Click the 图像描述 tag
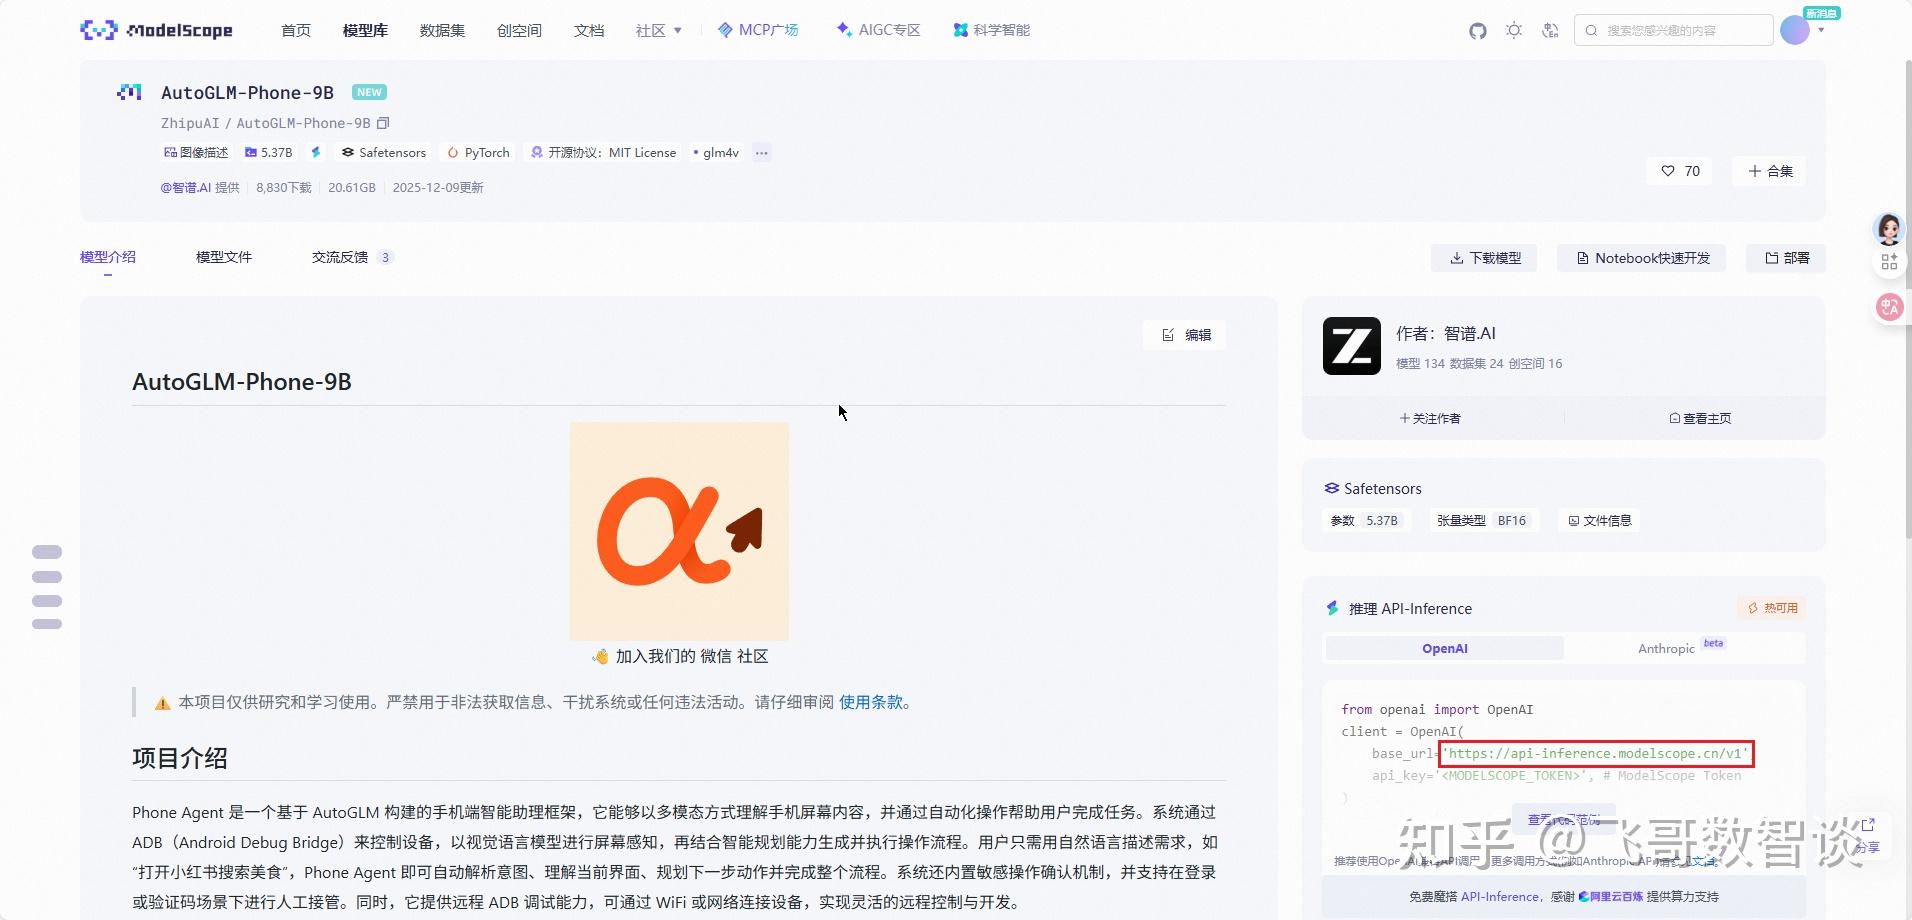 click(196, 152)
